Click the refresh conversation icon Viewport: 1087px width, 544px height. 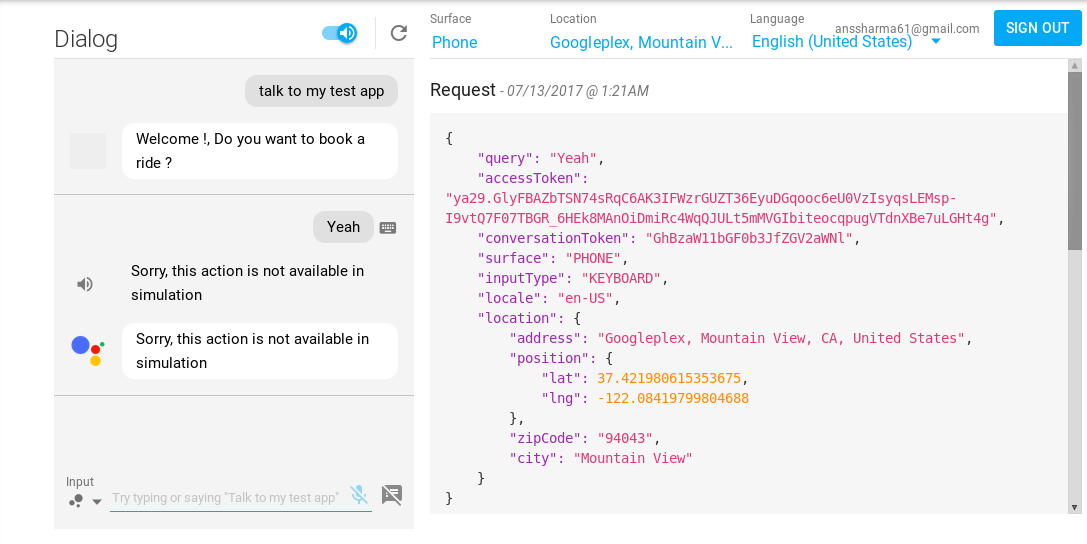click(x=399, y=34)
